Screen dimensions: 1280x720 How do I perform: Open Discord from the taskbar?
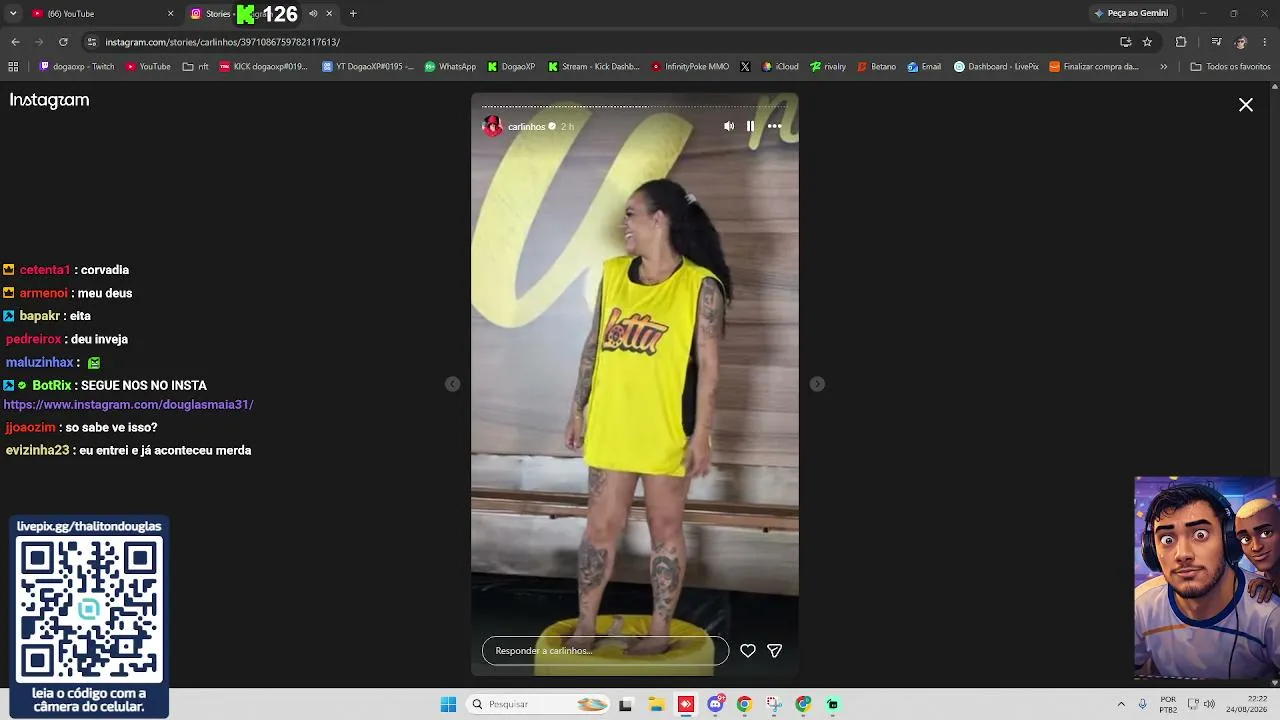click(x=715, y=704)
